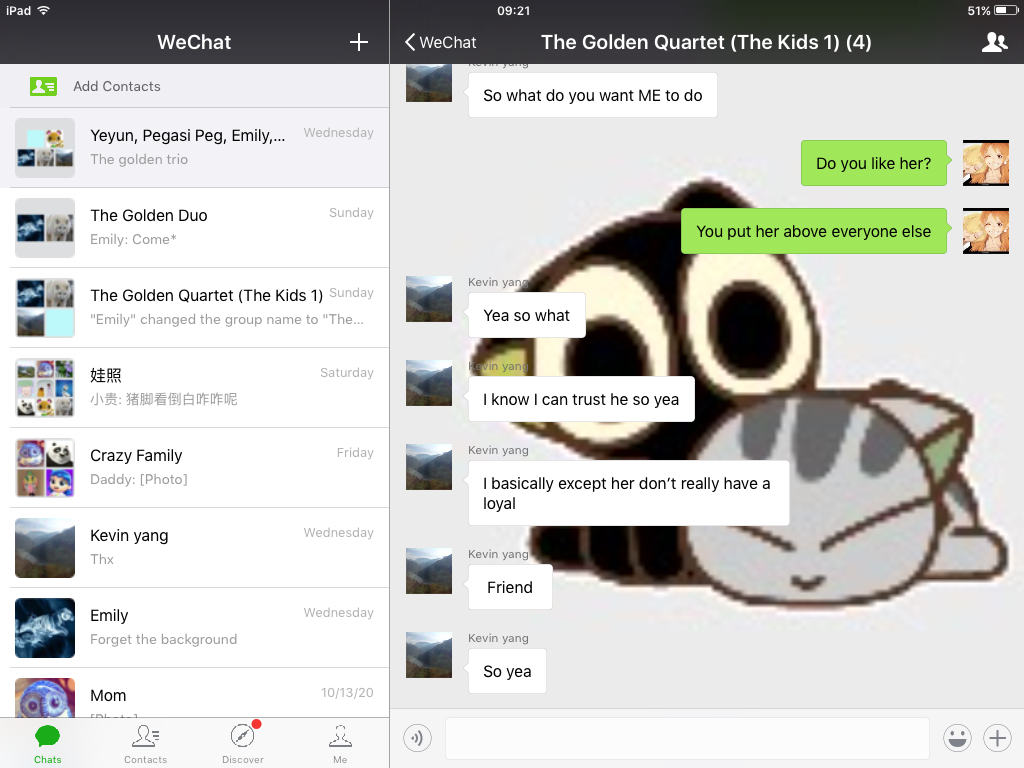The width and height of the screenshot is (1024, 768).
Task: Switch to Me tab
Action: pyautogui.click(x=340, y=744)
